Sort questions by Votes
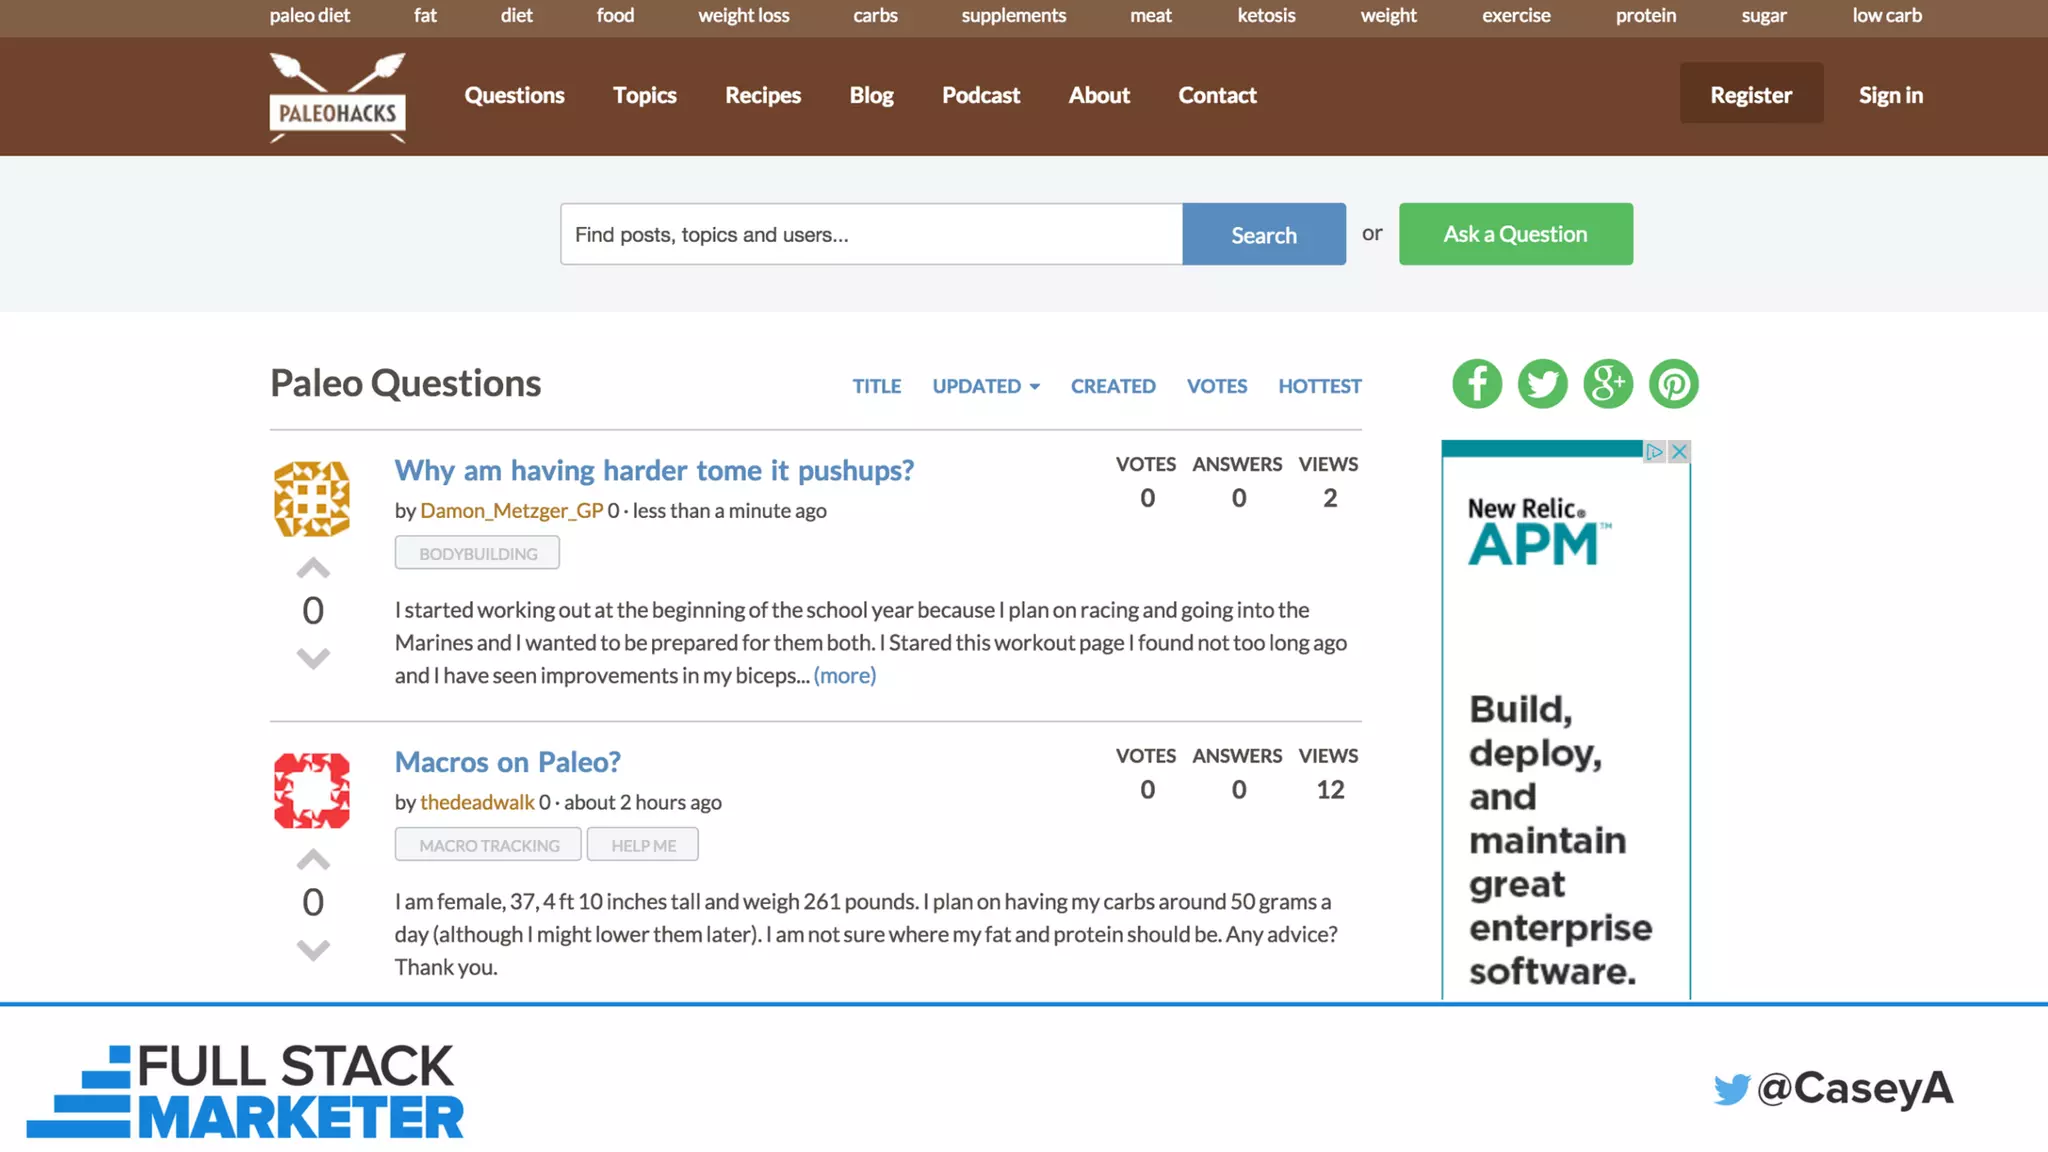2048x1152 pixels. click(x=1216, y=386)
